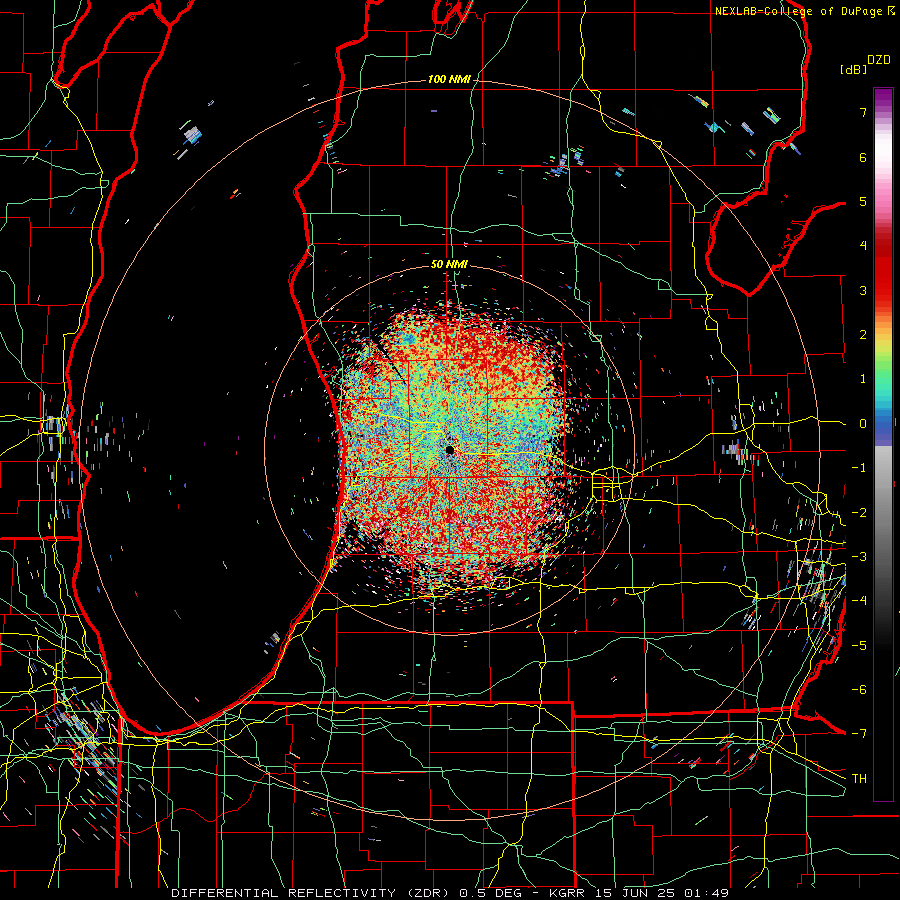
Task: Click the -7 dB value on legend
Action: tap(859, 734)
